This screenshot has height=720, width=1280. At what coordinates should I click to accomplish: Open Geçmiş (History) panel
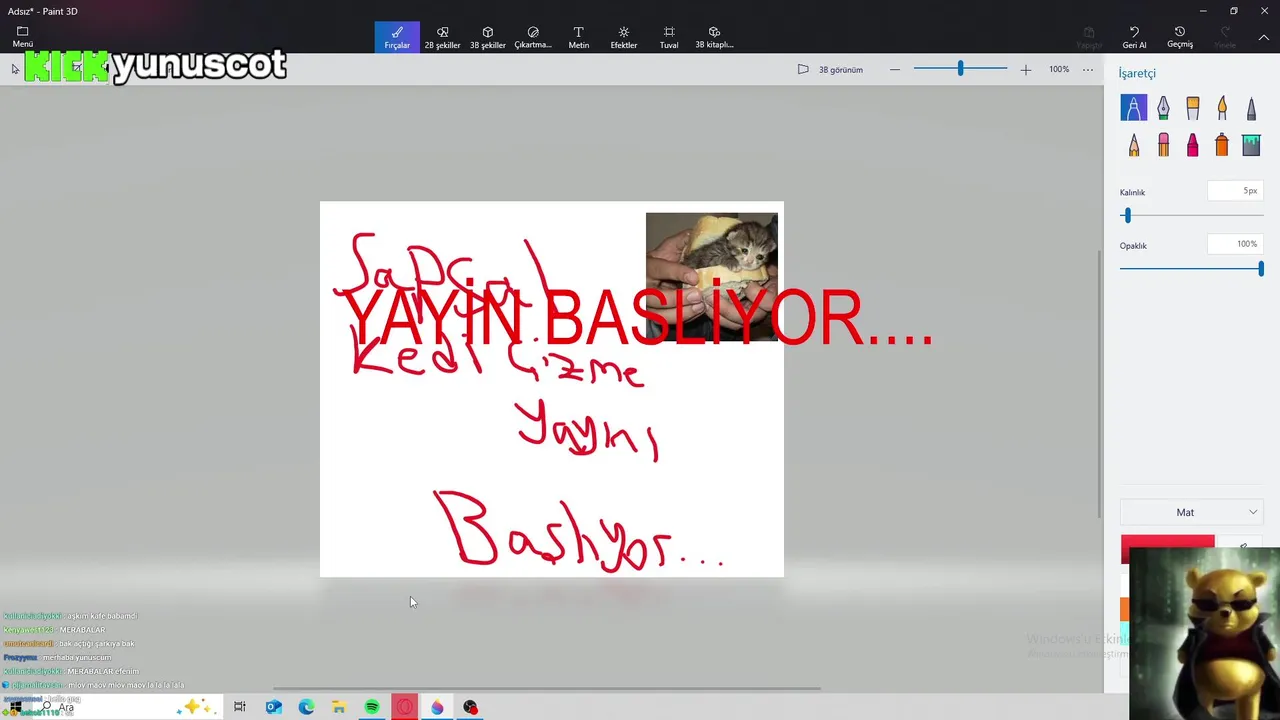1180,37
